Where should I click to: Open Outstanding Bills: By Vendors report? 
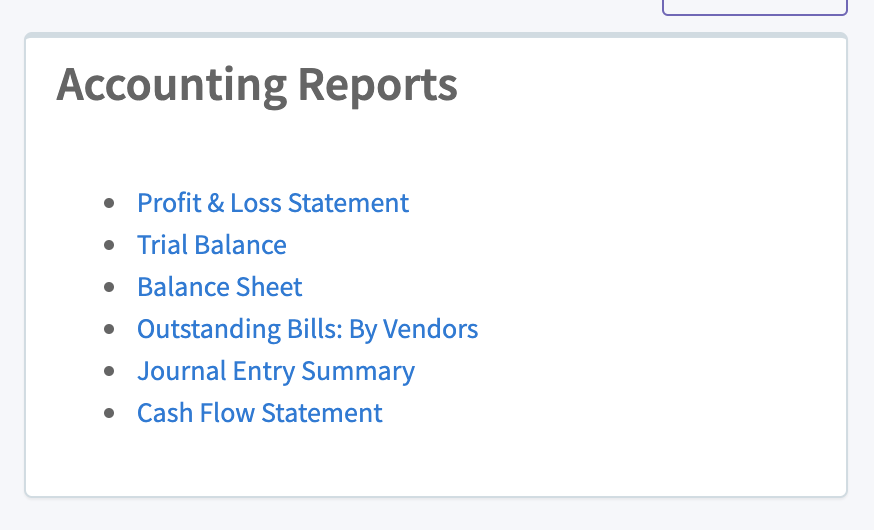tap(307, 329)
